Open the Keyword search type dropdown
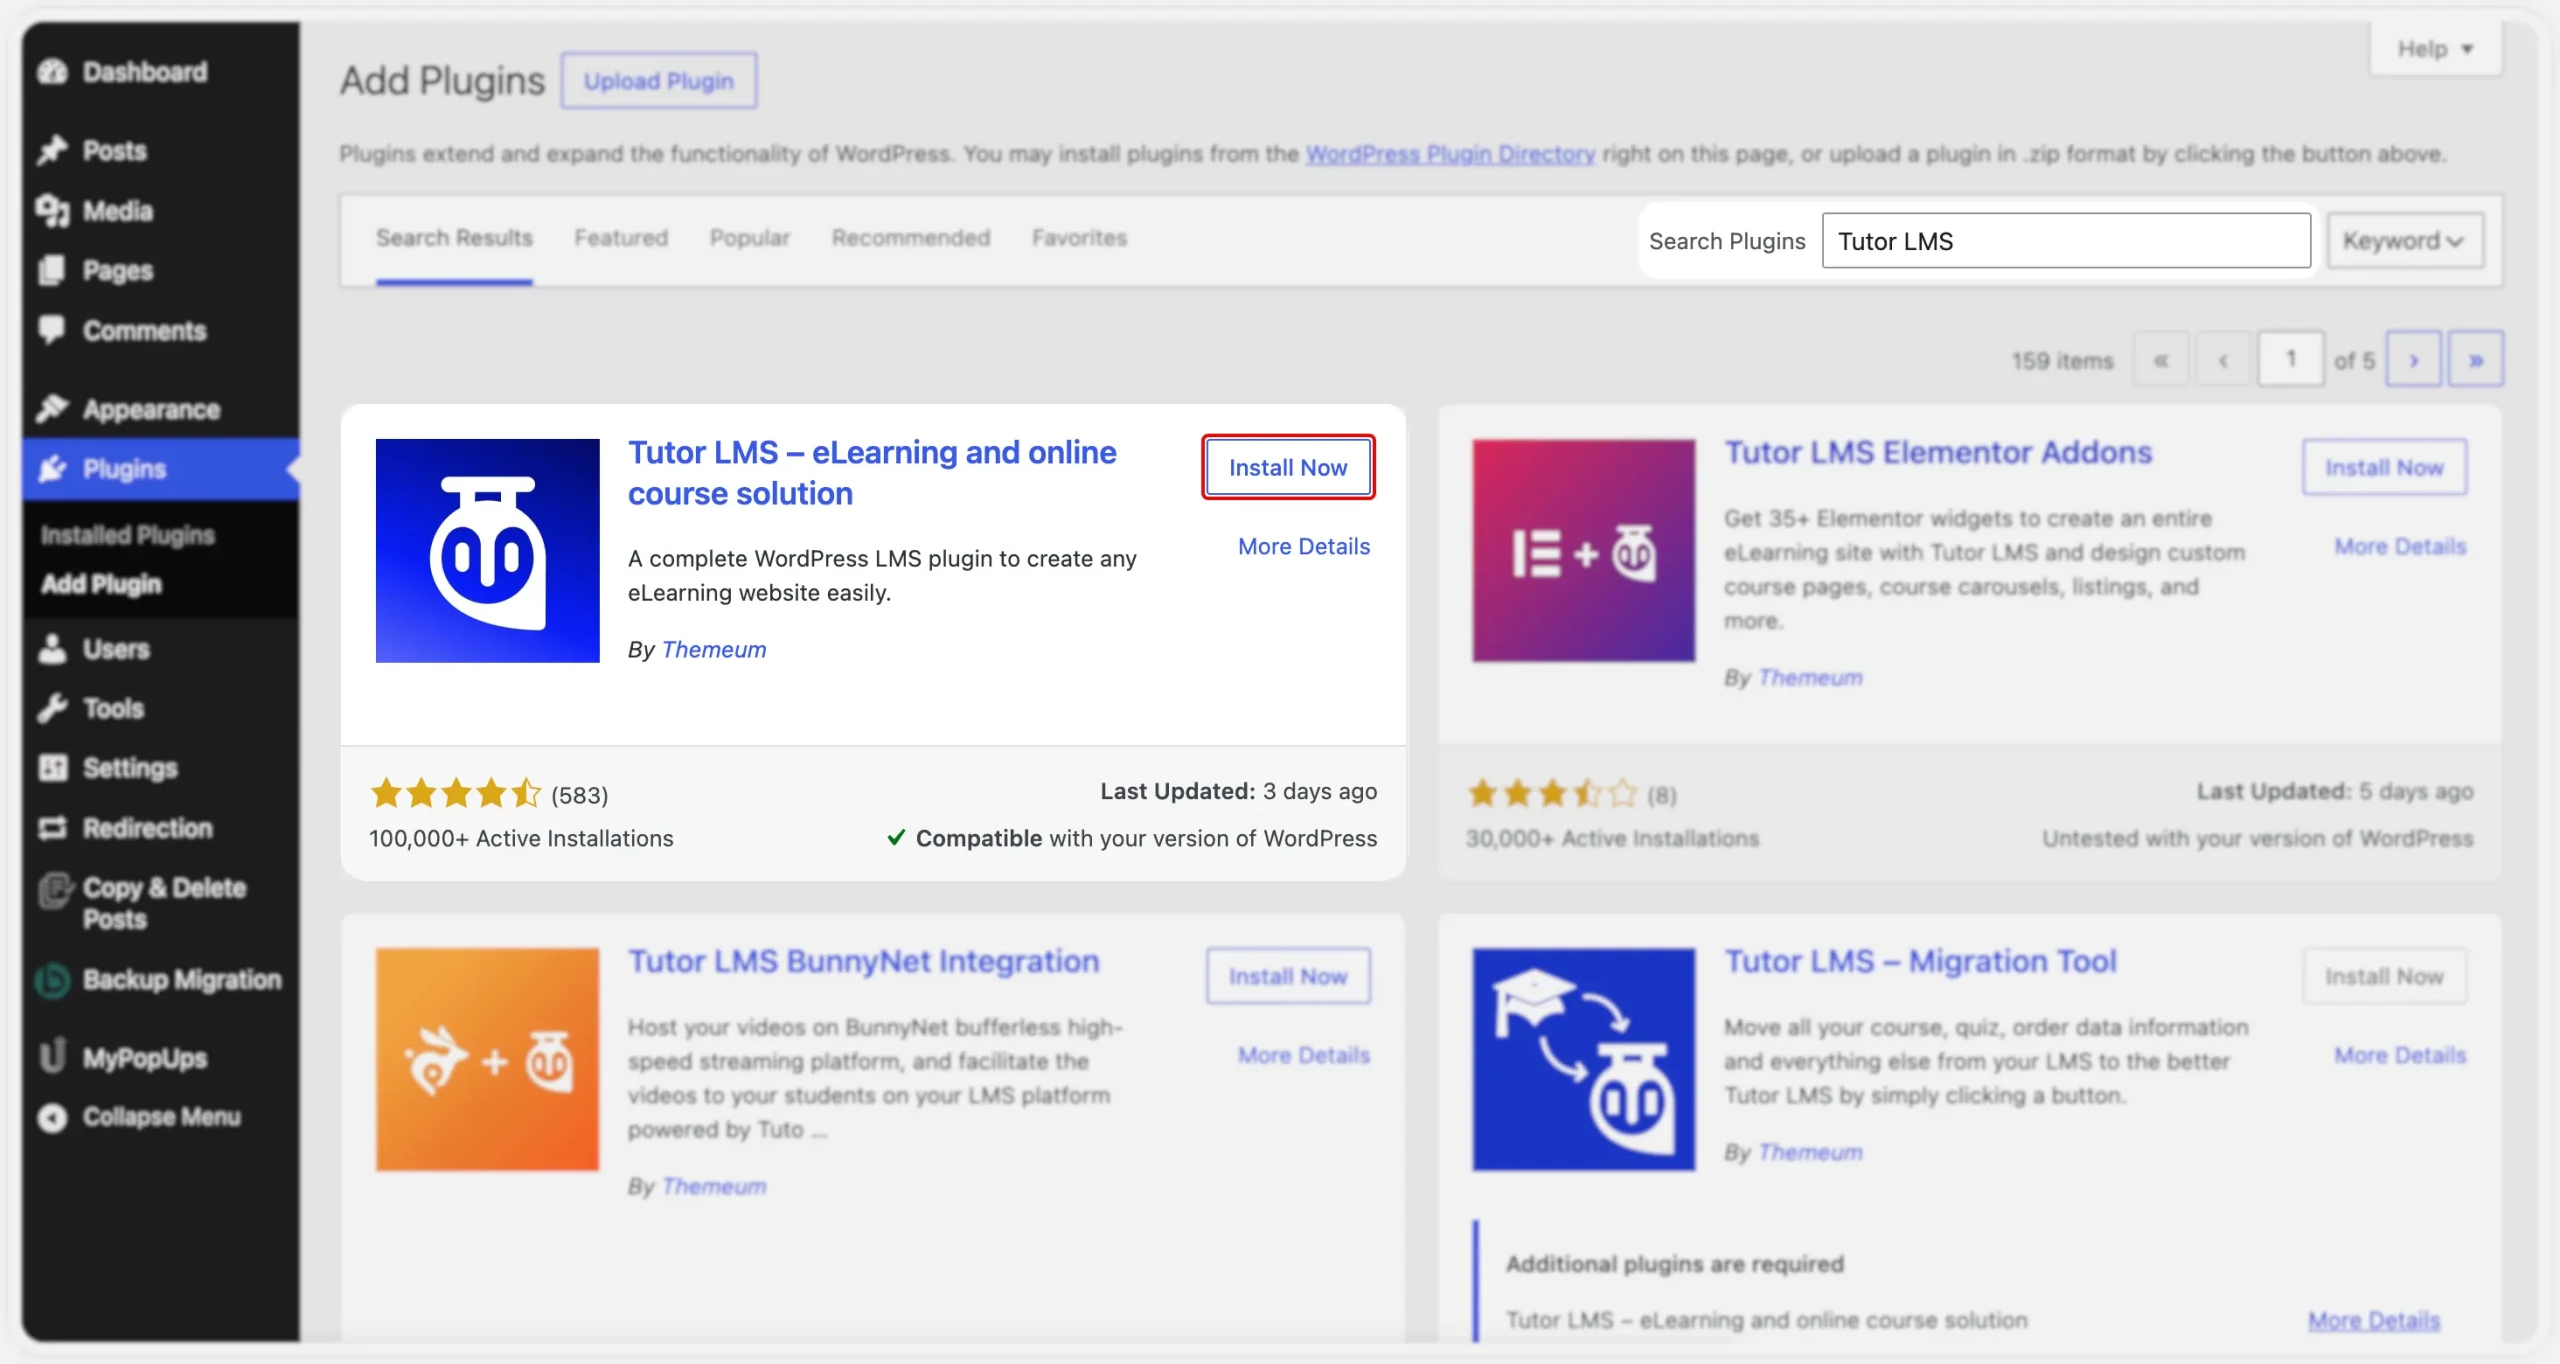Viewport: 2560px width, 1364px height. click(2405, 241)
